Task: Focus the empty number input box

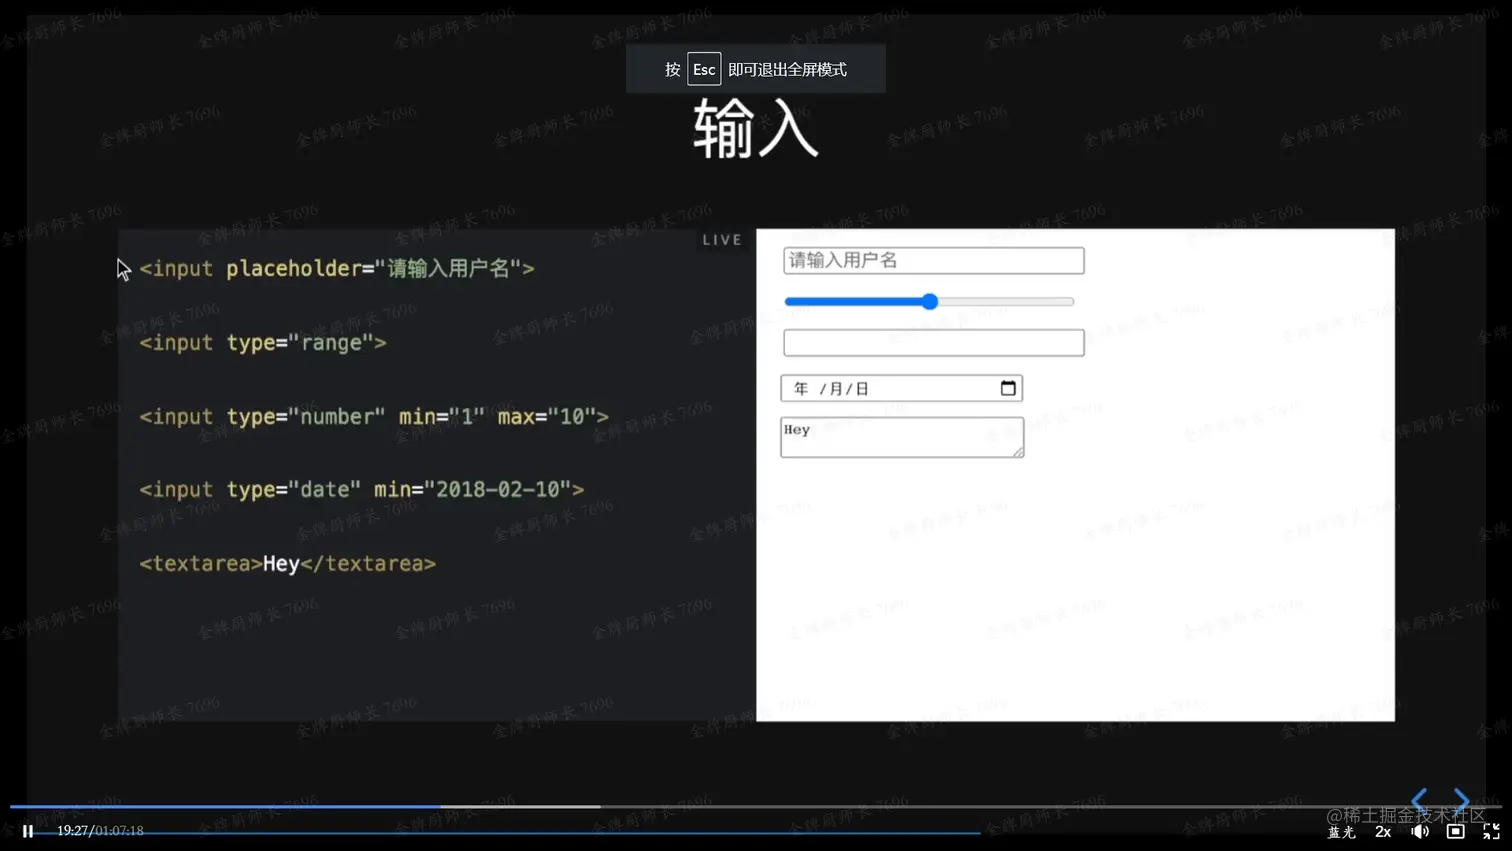Action: pos(933,343)
